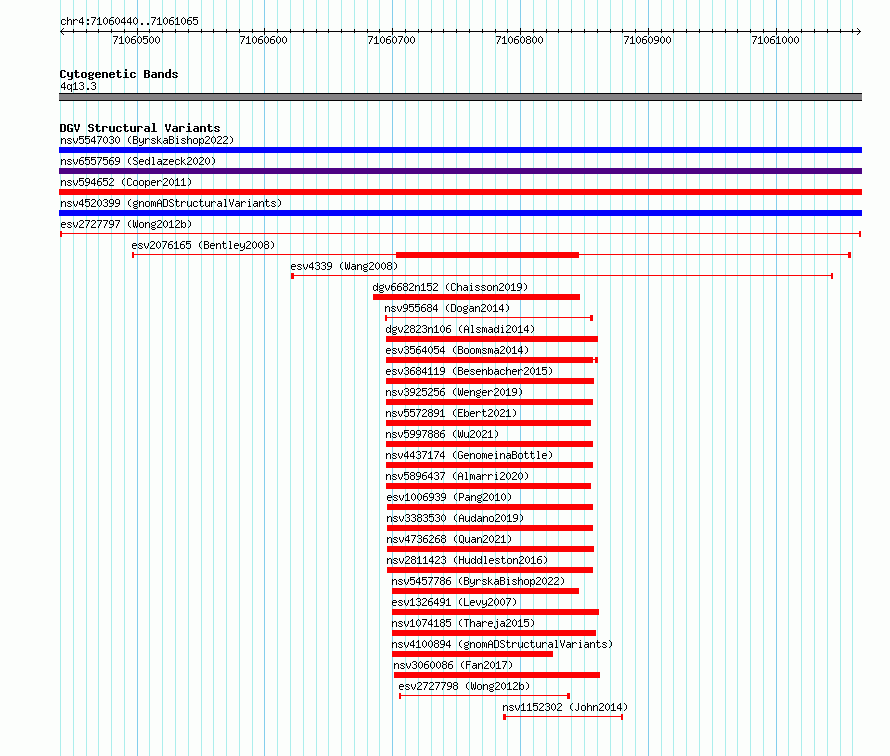The width and height of the screenshot is (890, 756).
Task: Open nsv4736268 (Quan2021) variant label
Action: (x=449, y=539)
